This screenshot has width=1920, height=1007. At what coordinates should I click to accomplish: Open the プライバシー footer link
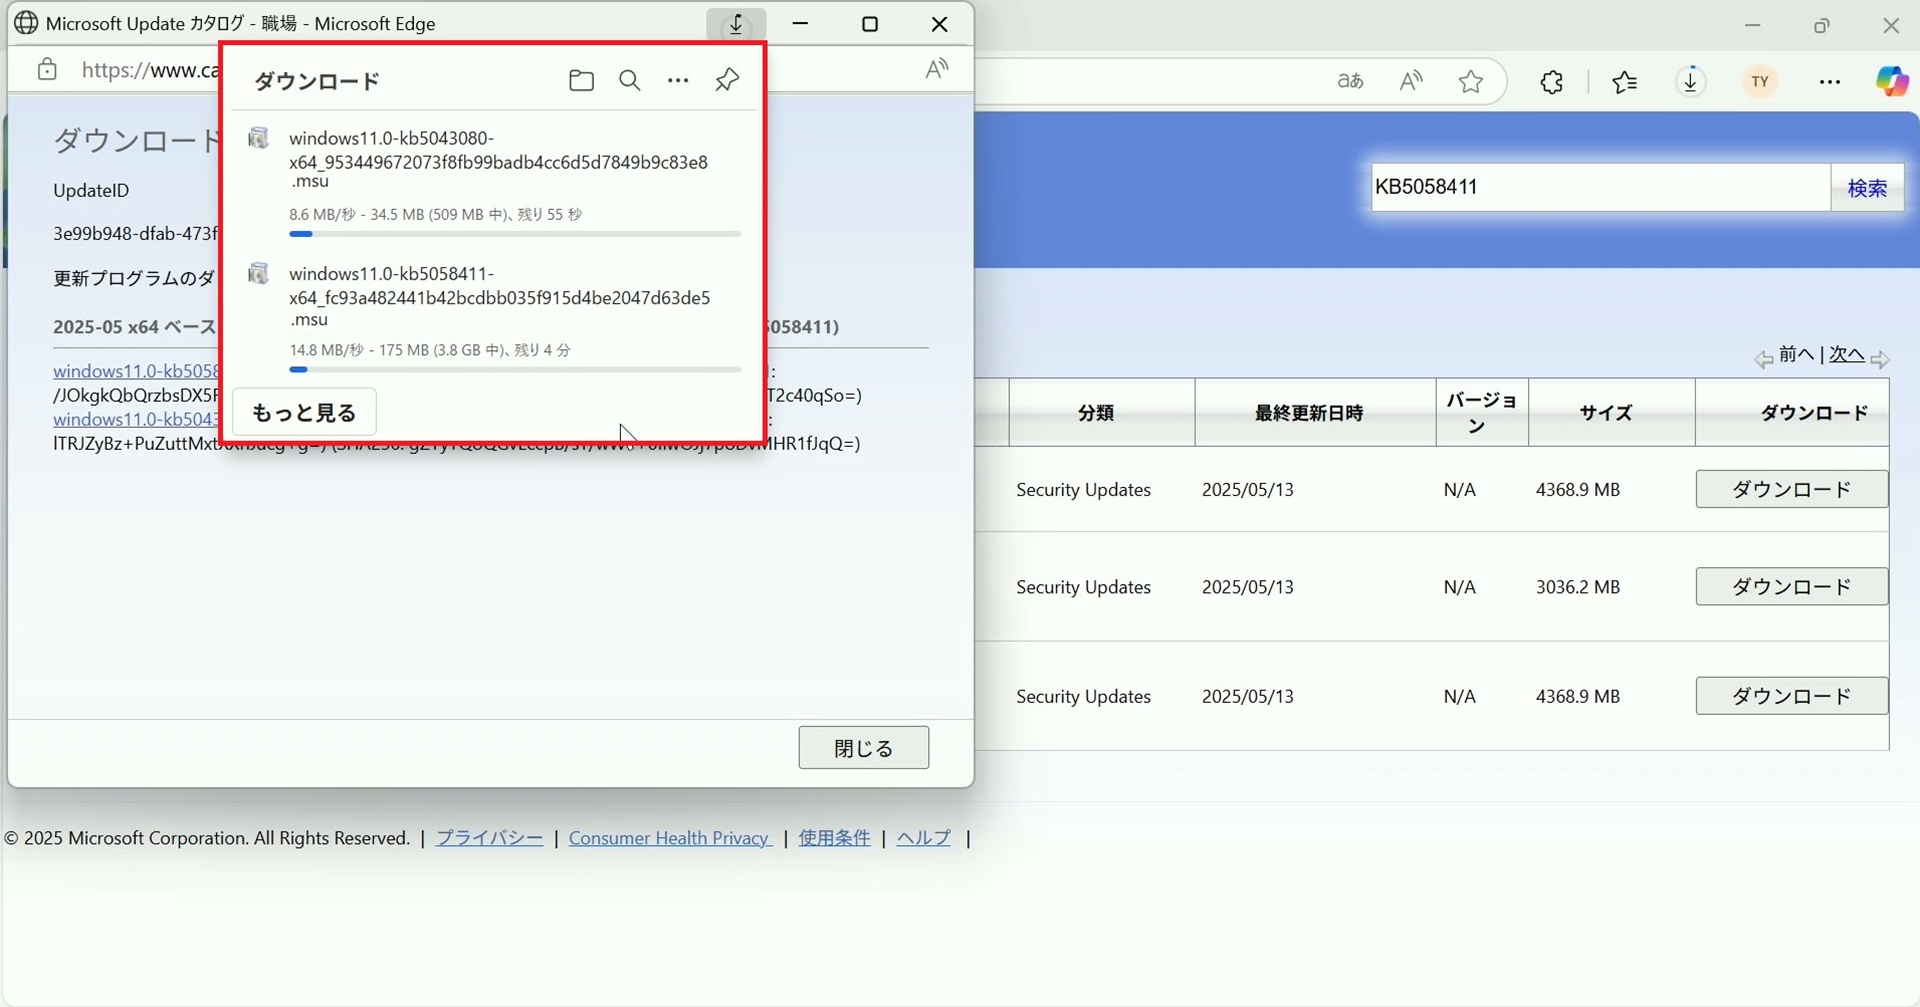tap(489, 838)
